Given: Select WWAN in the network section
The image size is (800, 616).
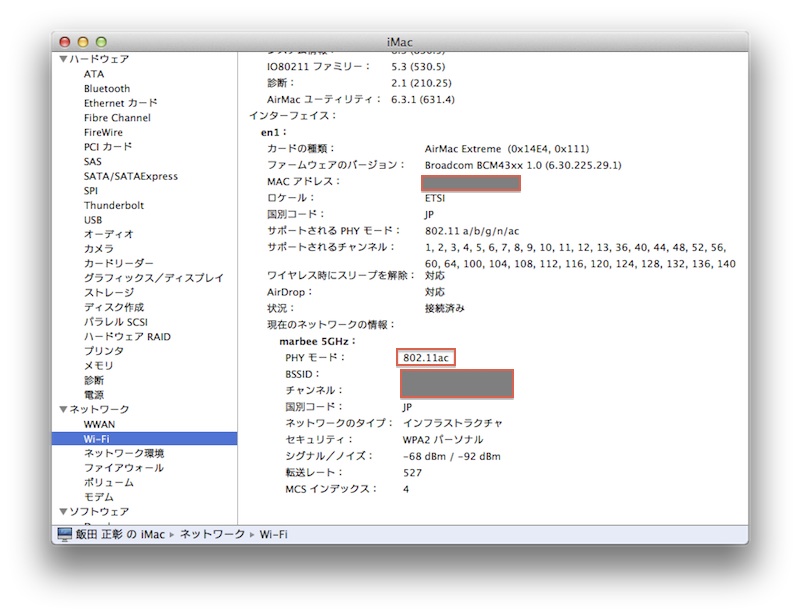Looking at the screenshot, I should [x=99, y=424].
